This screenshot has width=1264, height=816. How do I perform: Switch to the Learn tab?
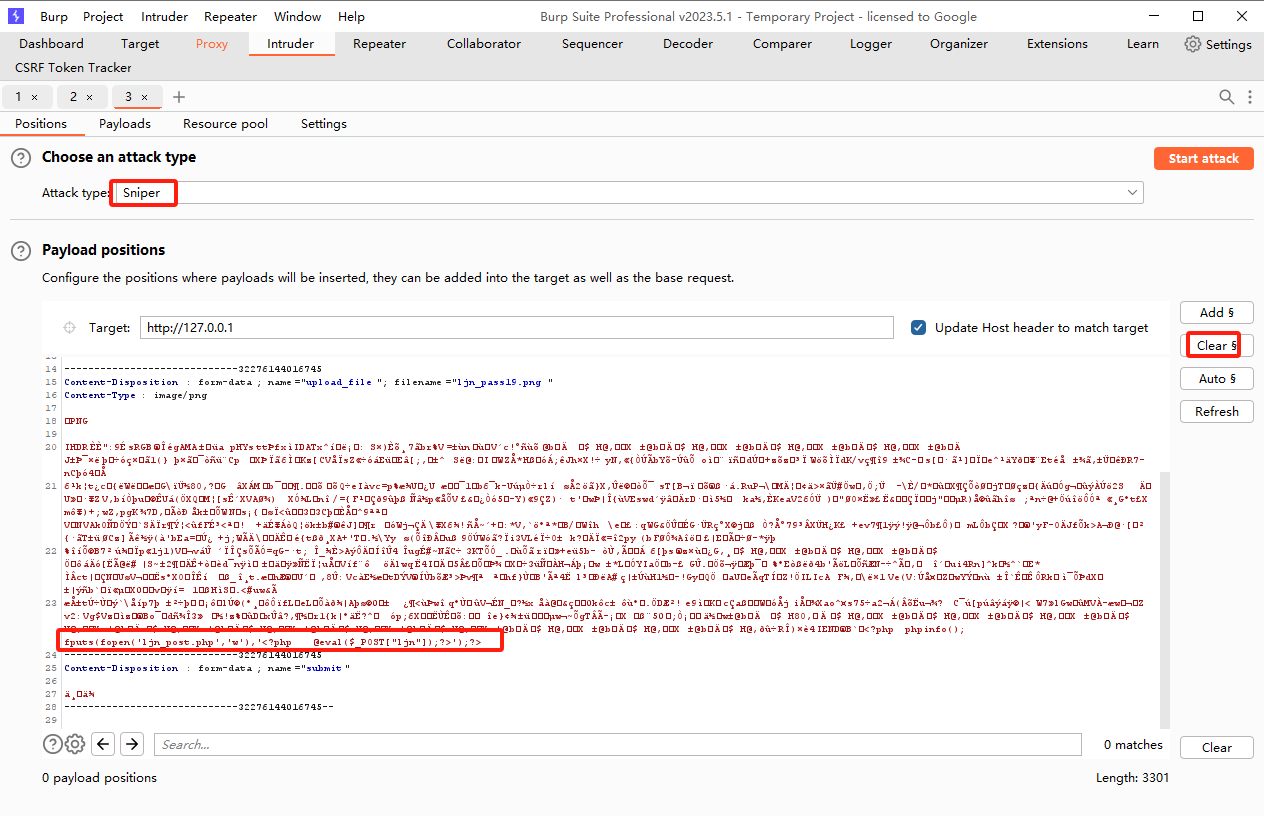(x=1143, y=44)
